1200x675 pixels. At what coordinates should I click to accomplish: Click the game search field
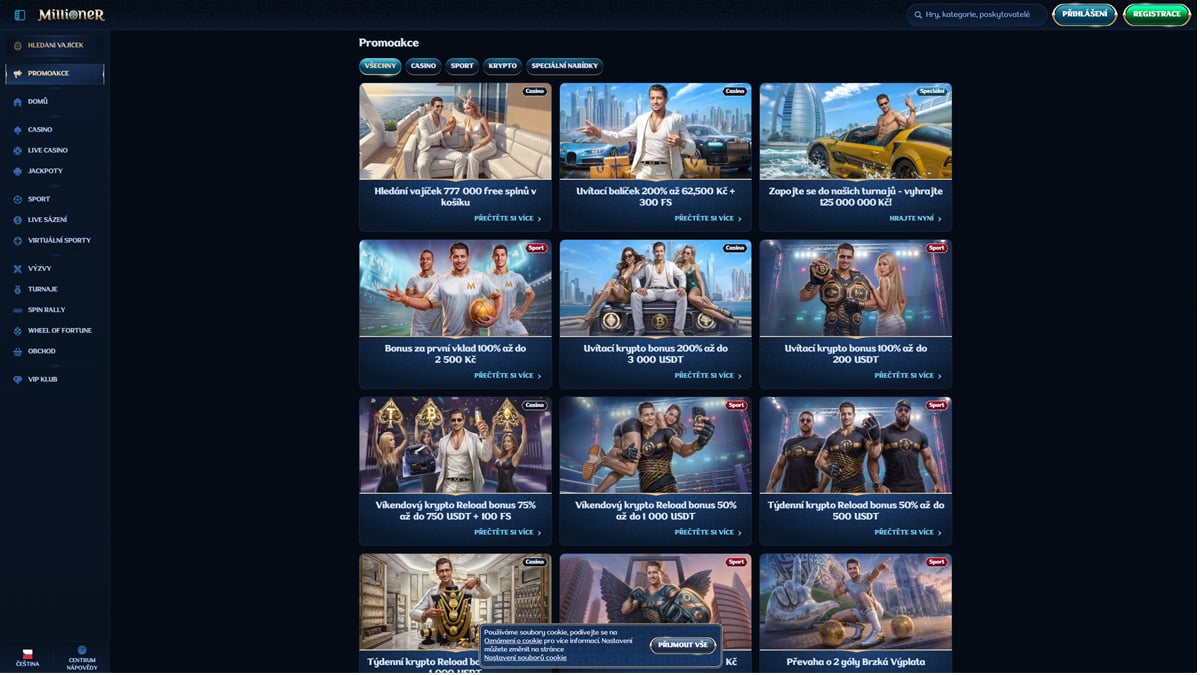975,15
